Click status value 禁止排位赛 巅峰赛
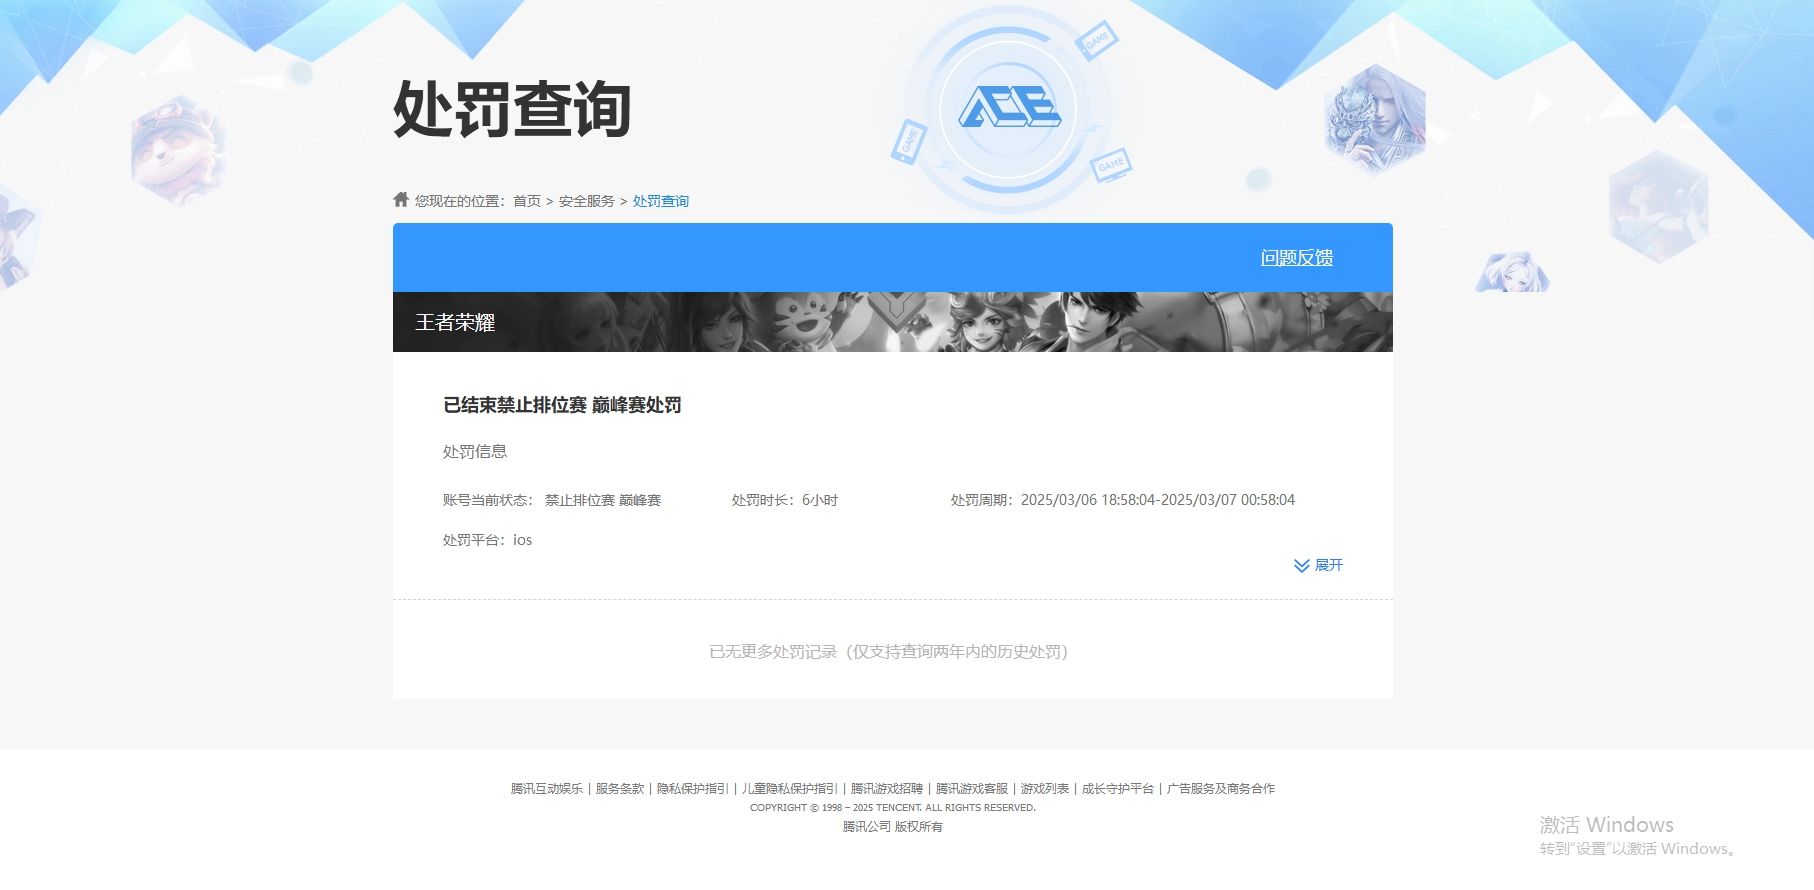This screenshot has height=890, width=1814. (603, 500)
